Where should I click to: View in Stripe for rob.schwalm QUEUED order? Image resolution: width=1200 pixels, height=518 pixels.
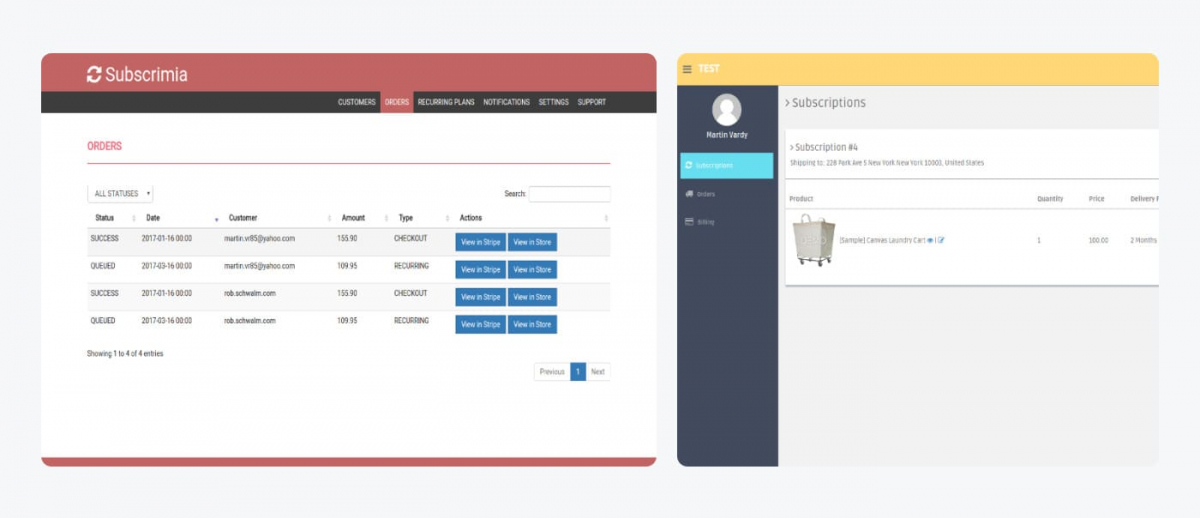click(x=480, y=324)
